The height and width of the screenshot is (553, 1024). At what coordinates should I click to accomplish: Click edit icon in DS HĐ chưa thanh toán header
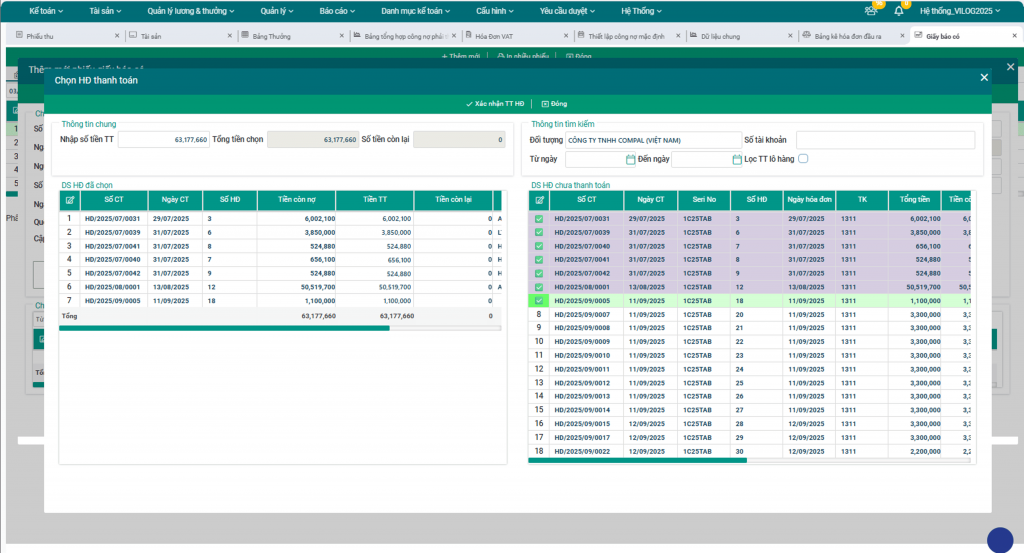pos(538,200)
